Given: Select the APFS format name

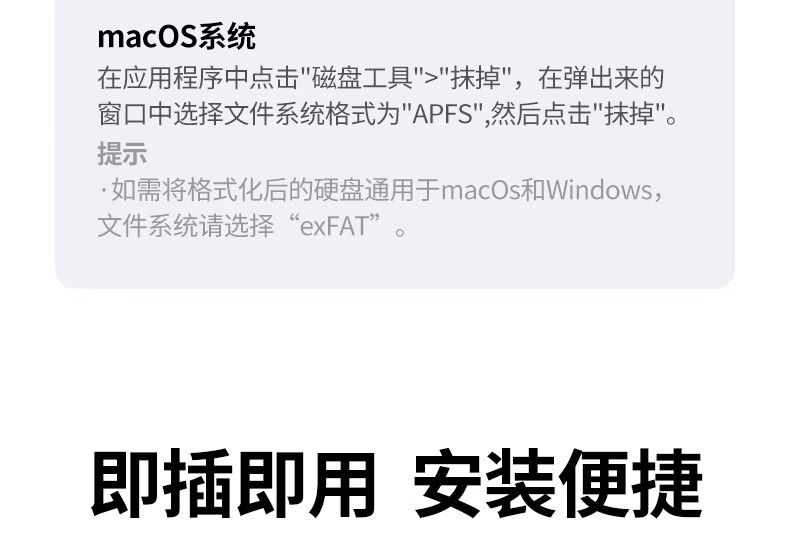Looking at the screenshot, I should tap(443, 114).
